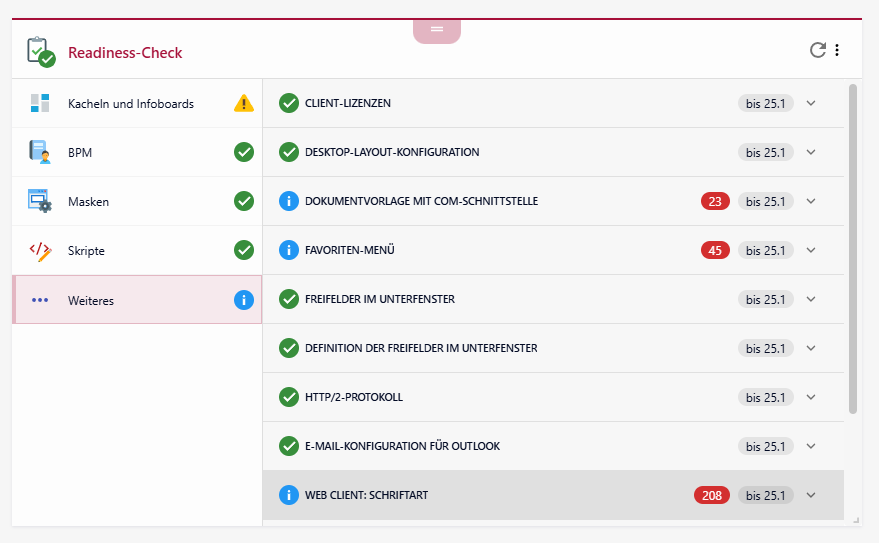
Task: Click the Masken gear-window icon
Action: tap(40, 201)
